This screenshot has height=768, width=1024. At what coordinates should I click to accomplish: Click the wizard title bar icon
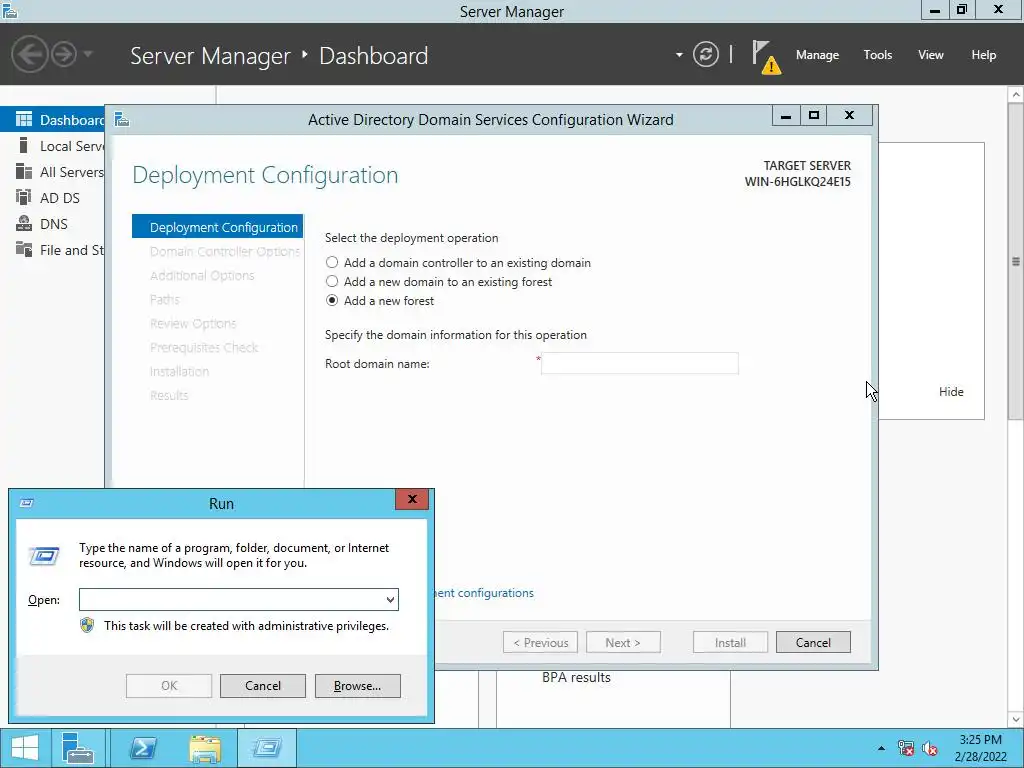122,120
